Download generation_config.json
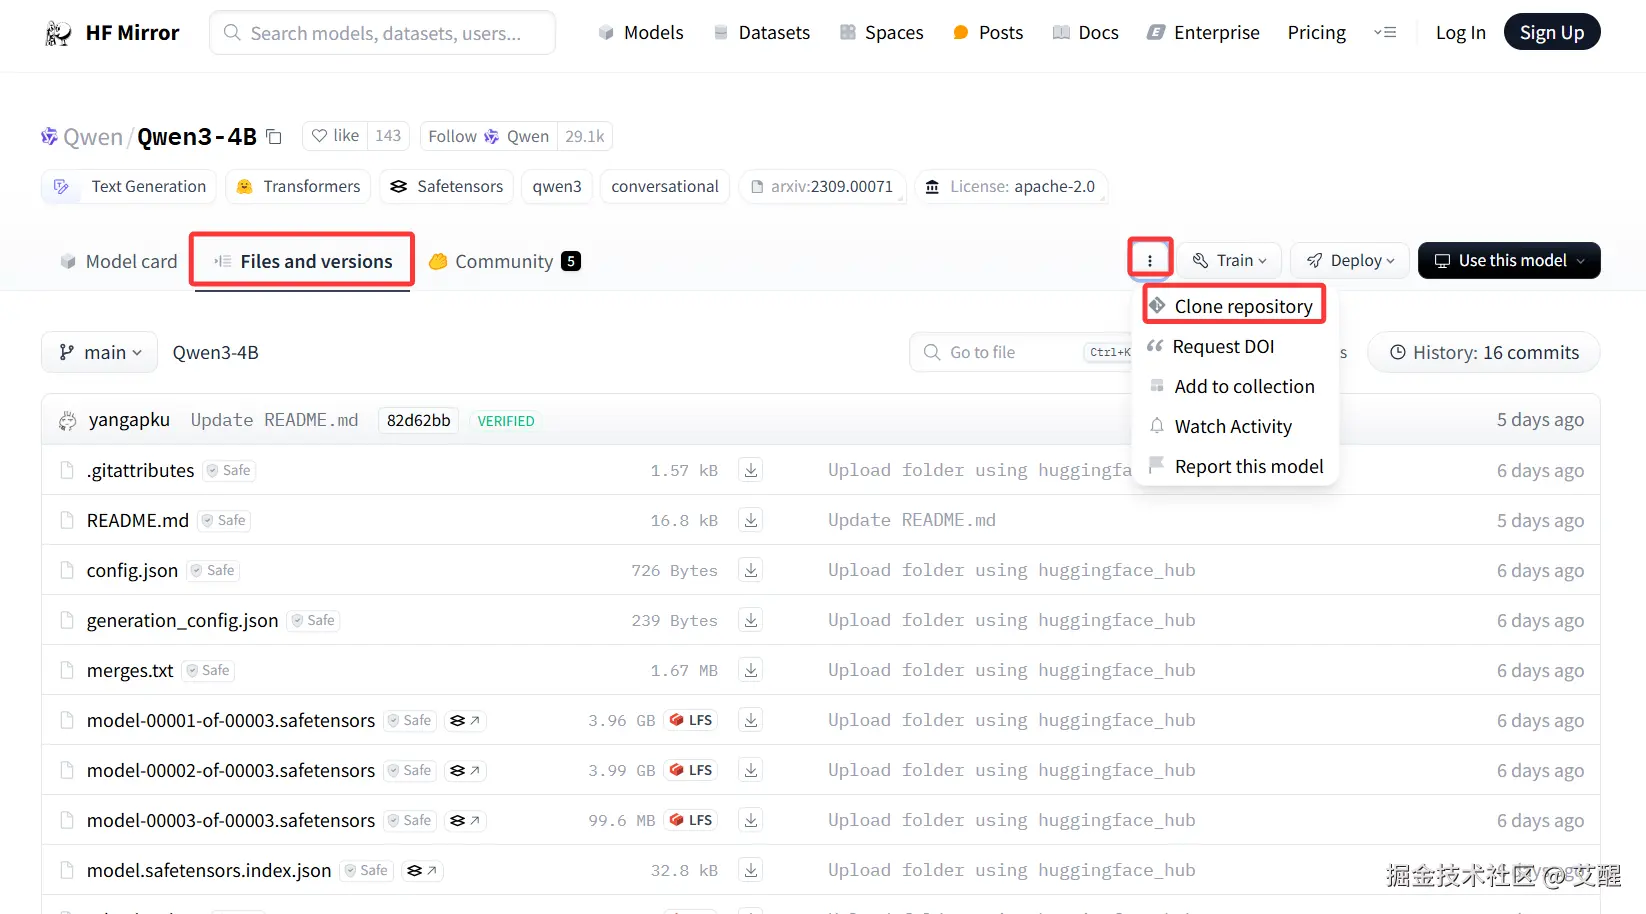The height and width of the screenshot is (914, 1646). pos(751,620)
